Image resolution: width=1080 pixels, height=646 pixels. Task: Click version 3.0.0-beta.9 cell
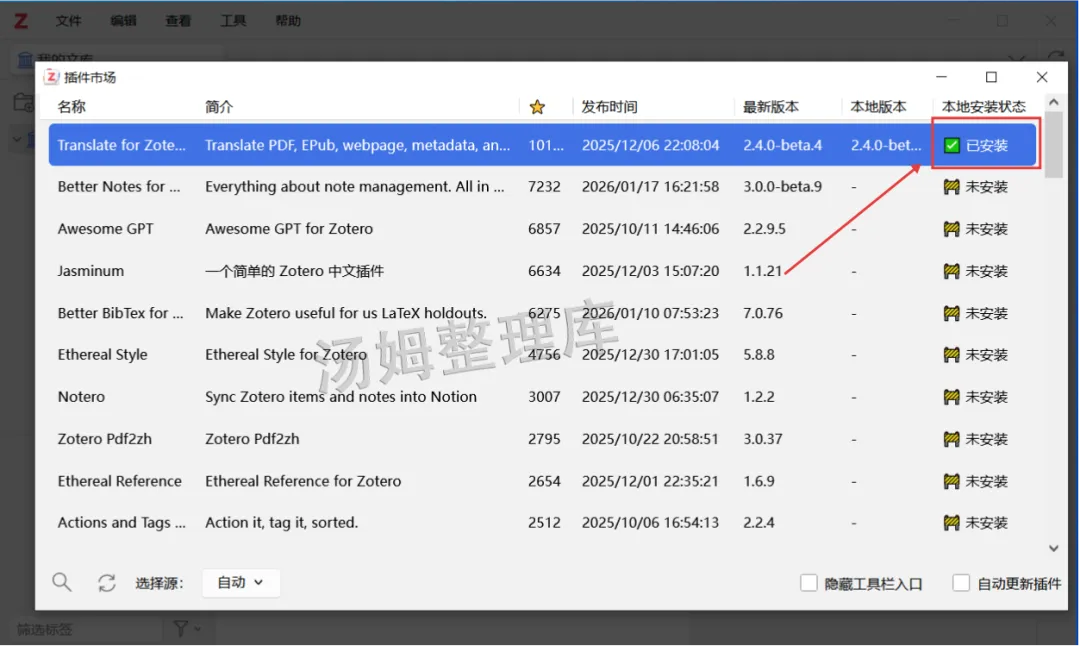point(782,187)
